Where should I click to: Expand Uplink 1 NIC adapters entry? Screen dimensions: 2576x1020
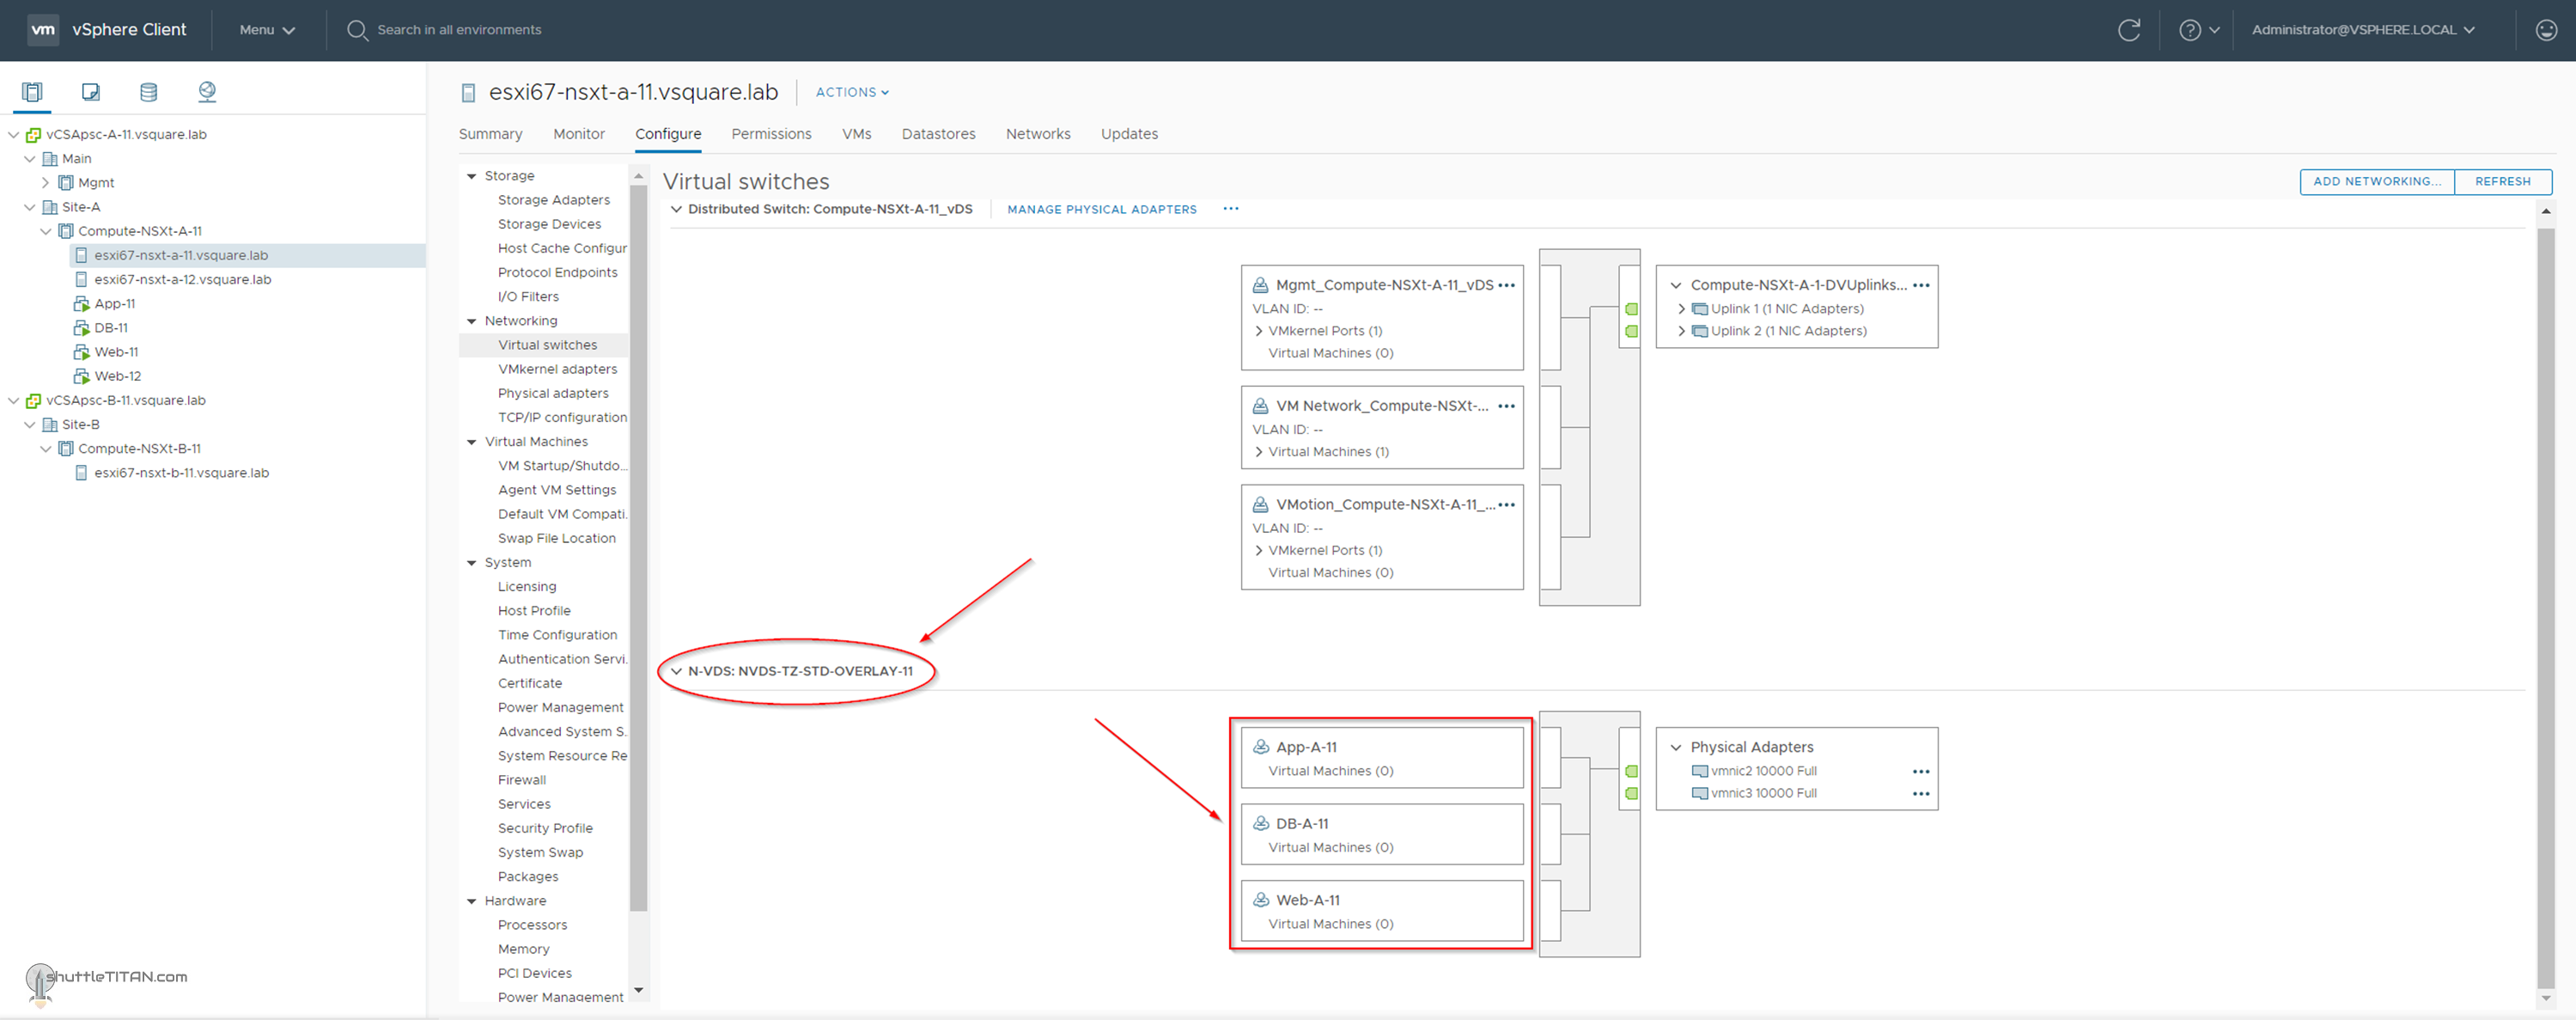tap(1682, 309)
